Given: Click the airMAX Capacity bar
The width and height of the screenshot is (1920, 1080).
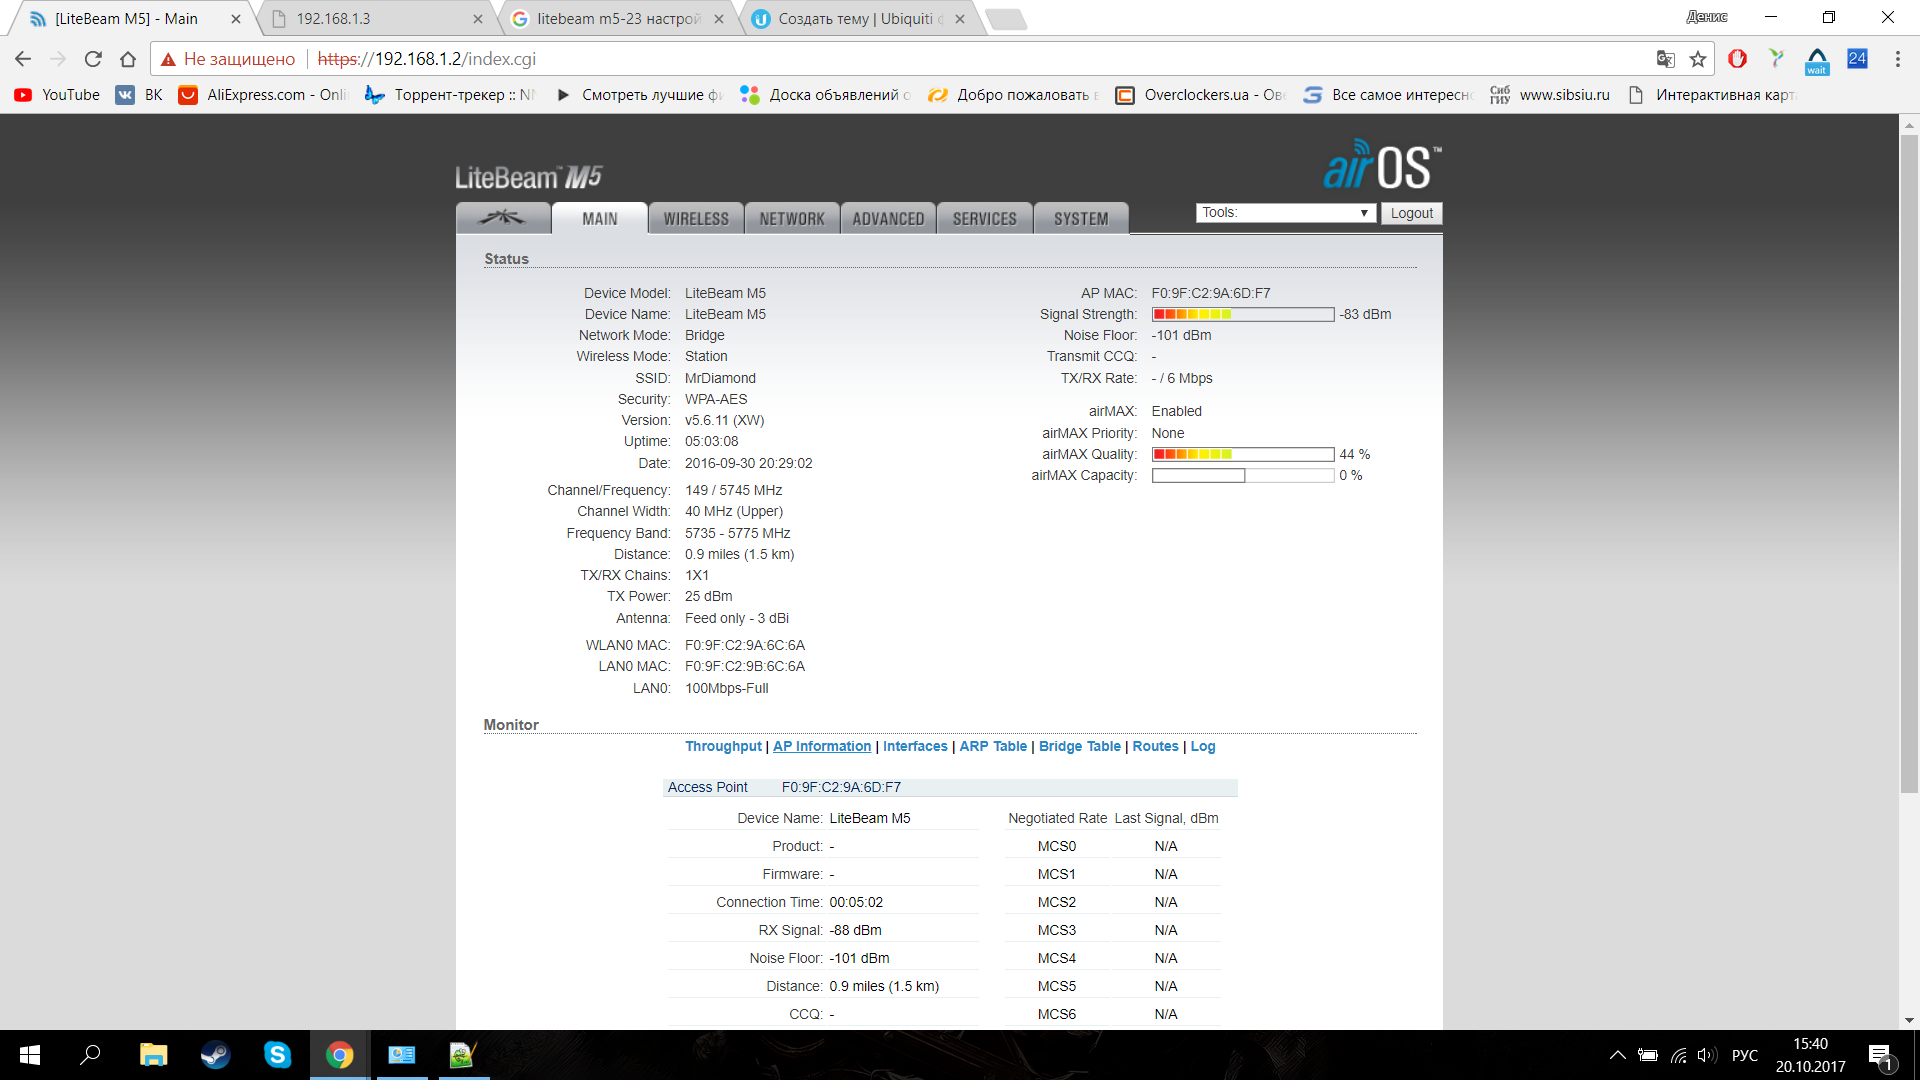Looking at the screenshot, I should pos(1243,476).
